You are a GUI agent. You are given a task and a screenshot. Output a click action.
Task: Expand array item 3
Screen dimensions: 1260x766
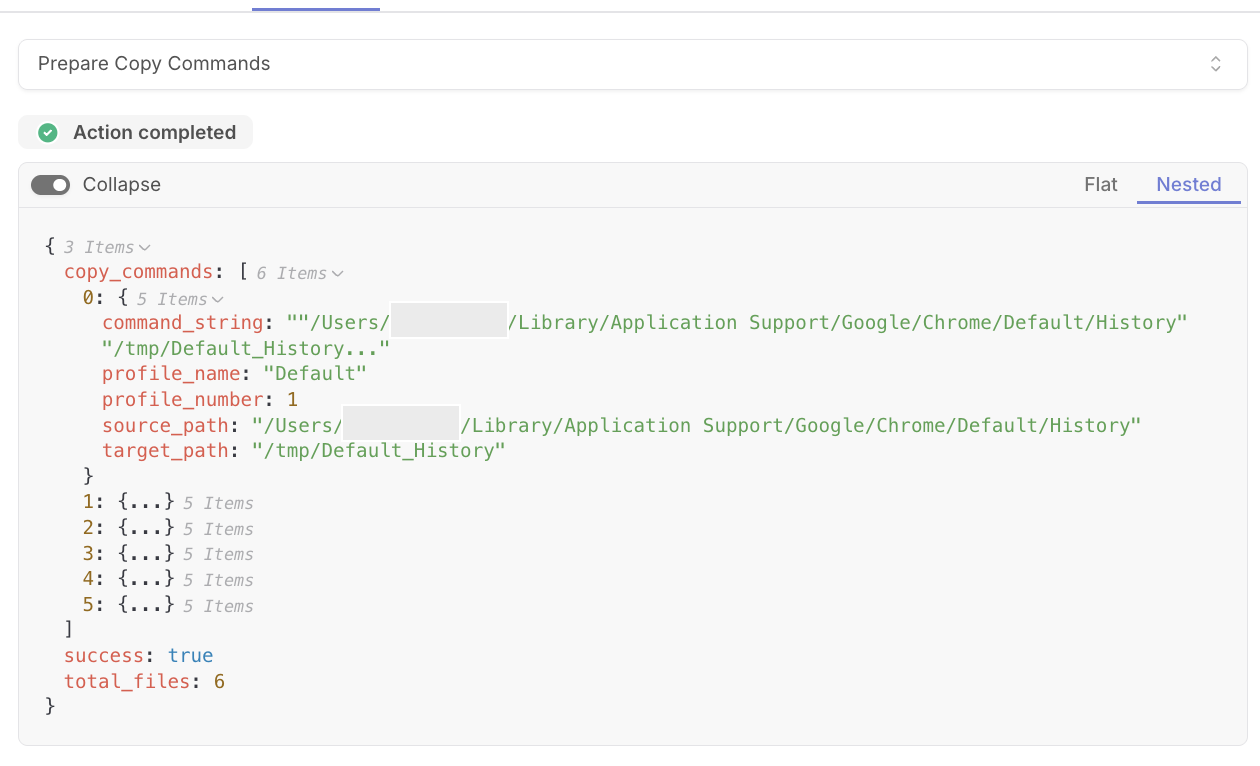(146, 553)
